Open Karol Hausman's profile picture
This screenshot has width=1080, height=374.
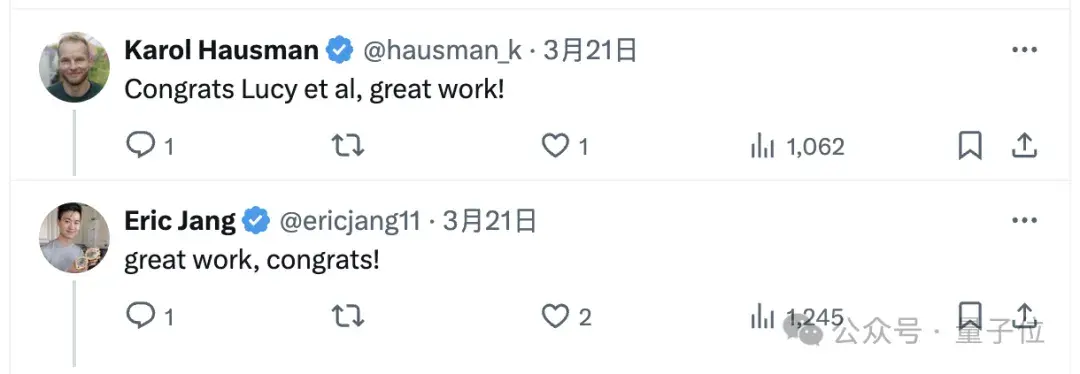(x=74, y=67)
